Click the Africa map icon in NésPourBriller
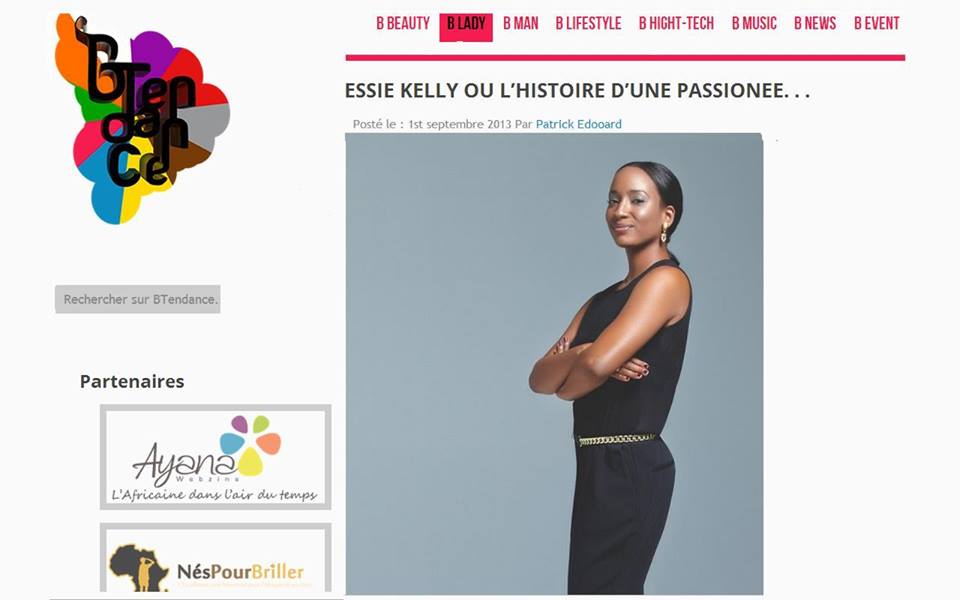Screen dimensions: 960x600 [x=138, y=568]
